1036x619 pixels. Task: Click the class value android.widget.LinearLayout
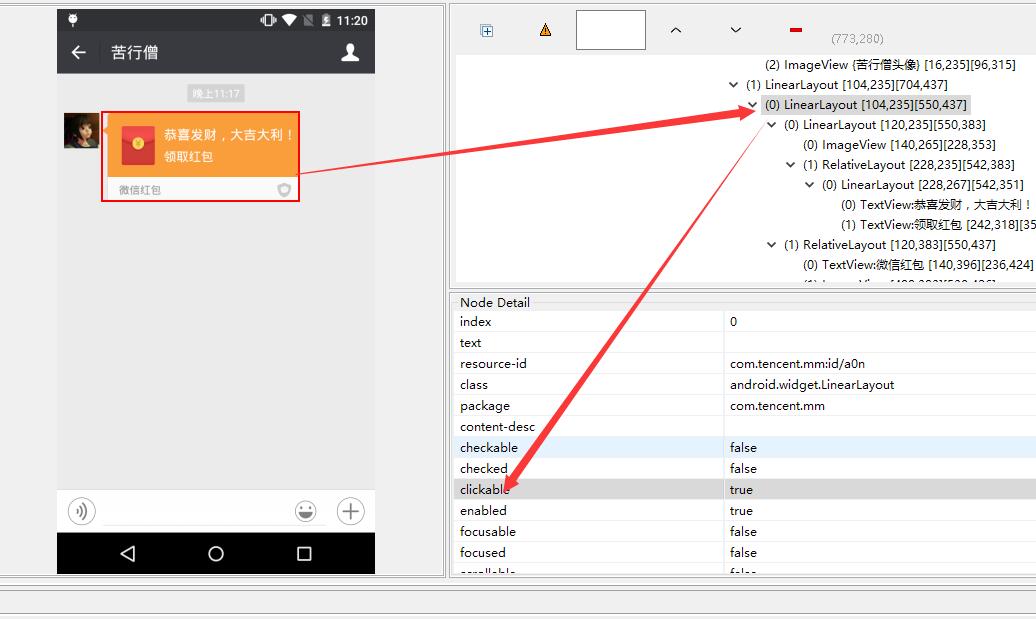[x=811, y=385]
